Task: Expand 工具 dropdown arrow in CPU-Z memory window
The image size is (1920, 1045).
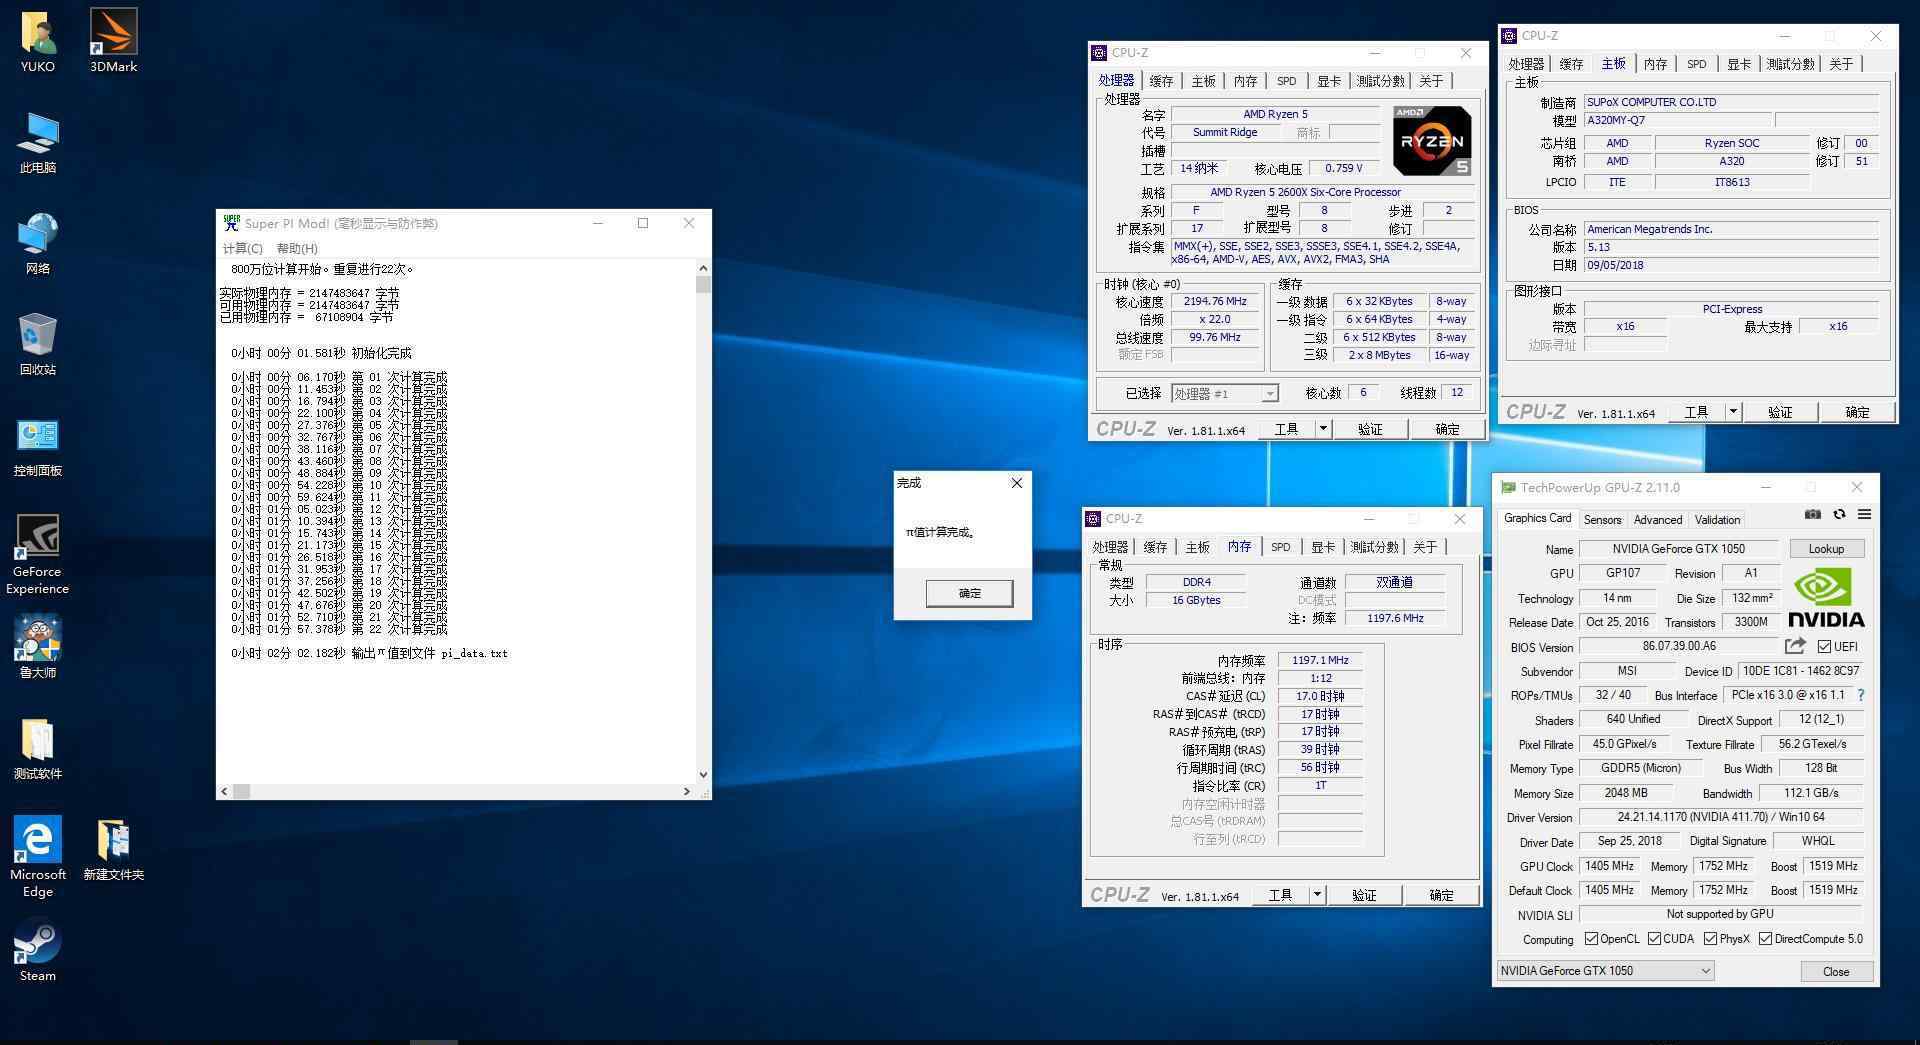Action: (x=1317, y=895)
